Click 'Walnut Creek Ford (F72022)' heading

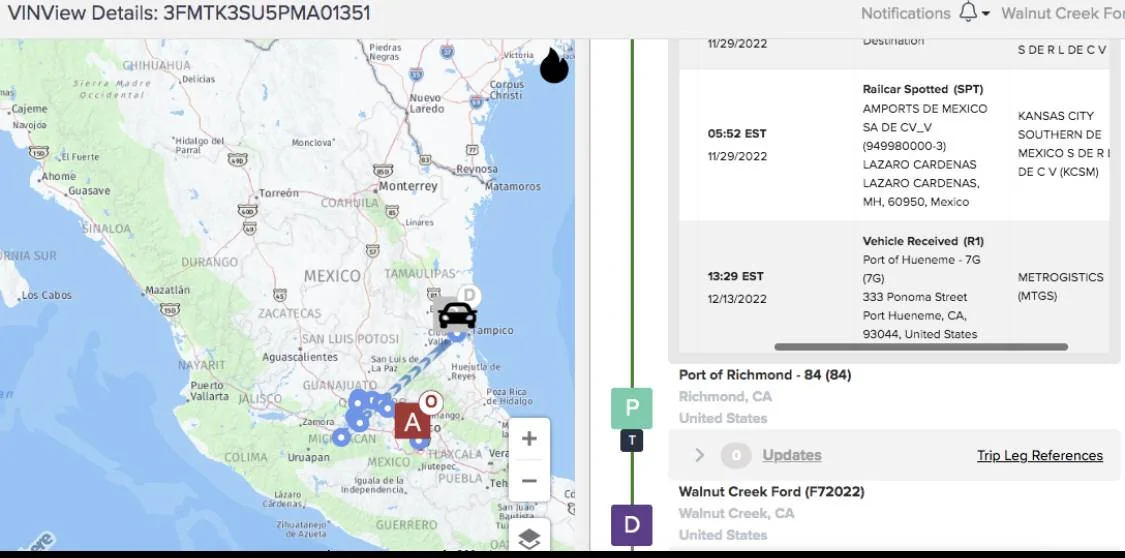coord(771,491)
